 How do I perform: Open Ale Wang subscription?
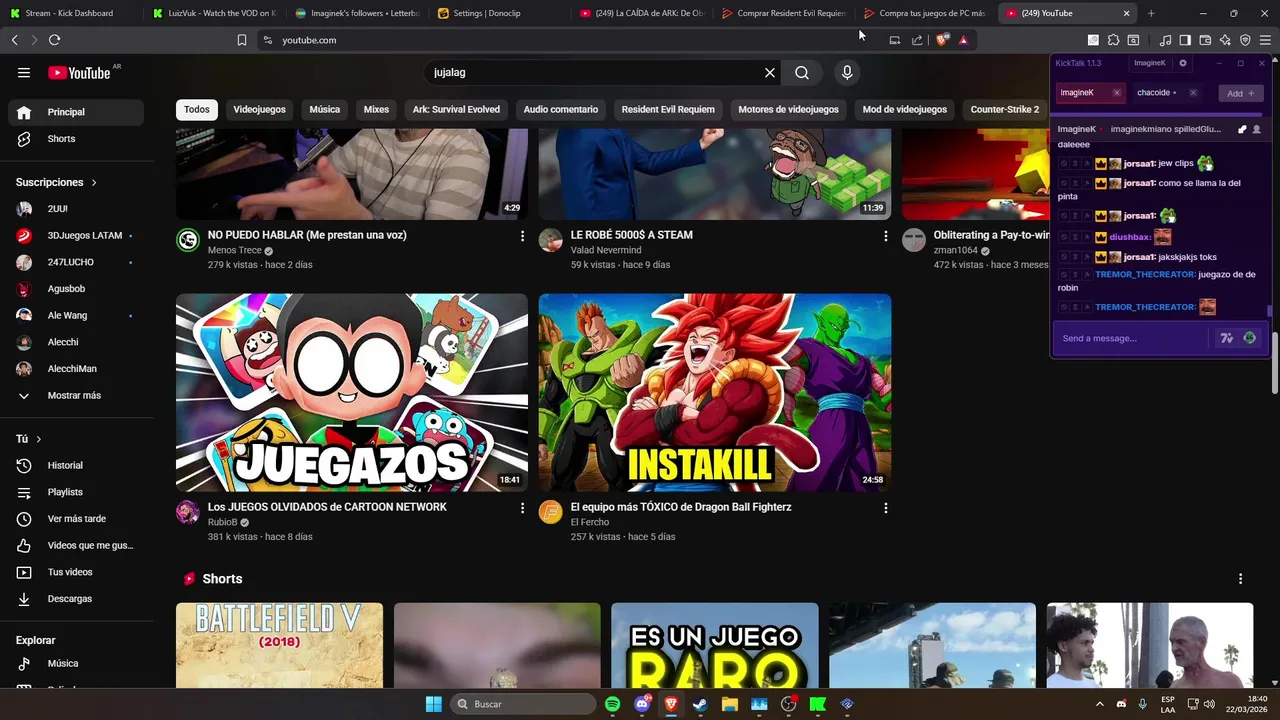(78, 316)
